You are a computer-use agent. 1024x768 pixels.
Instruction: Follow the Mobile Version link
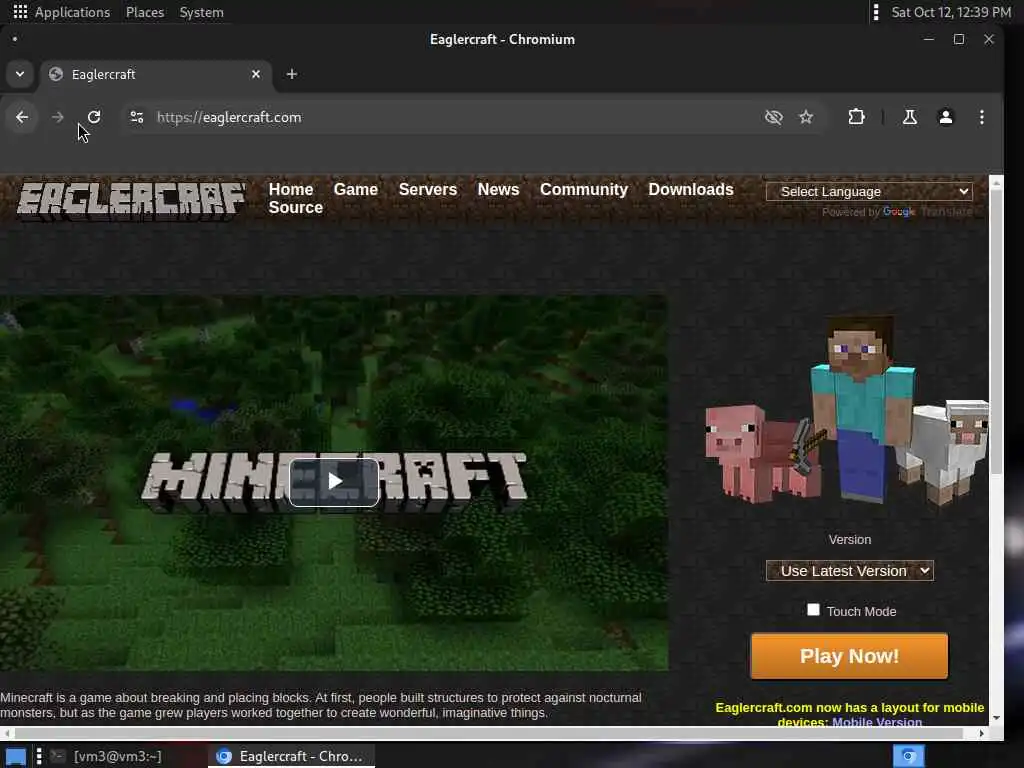[877, 722]
